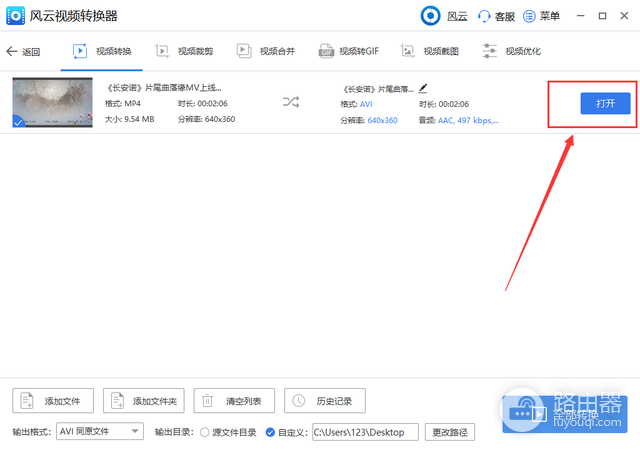
Task: Click the video thumbnail preview
Action: pos(52,102)
